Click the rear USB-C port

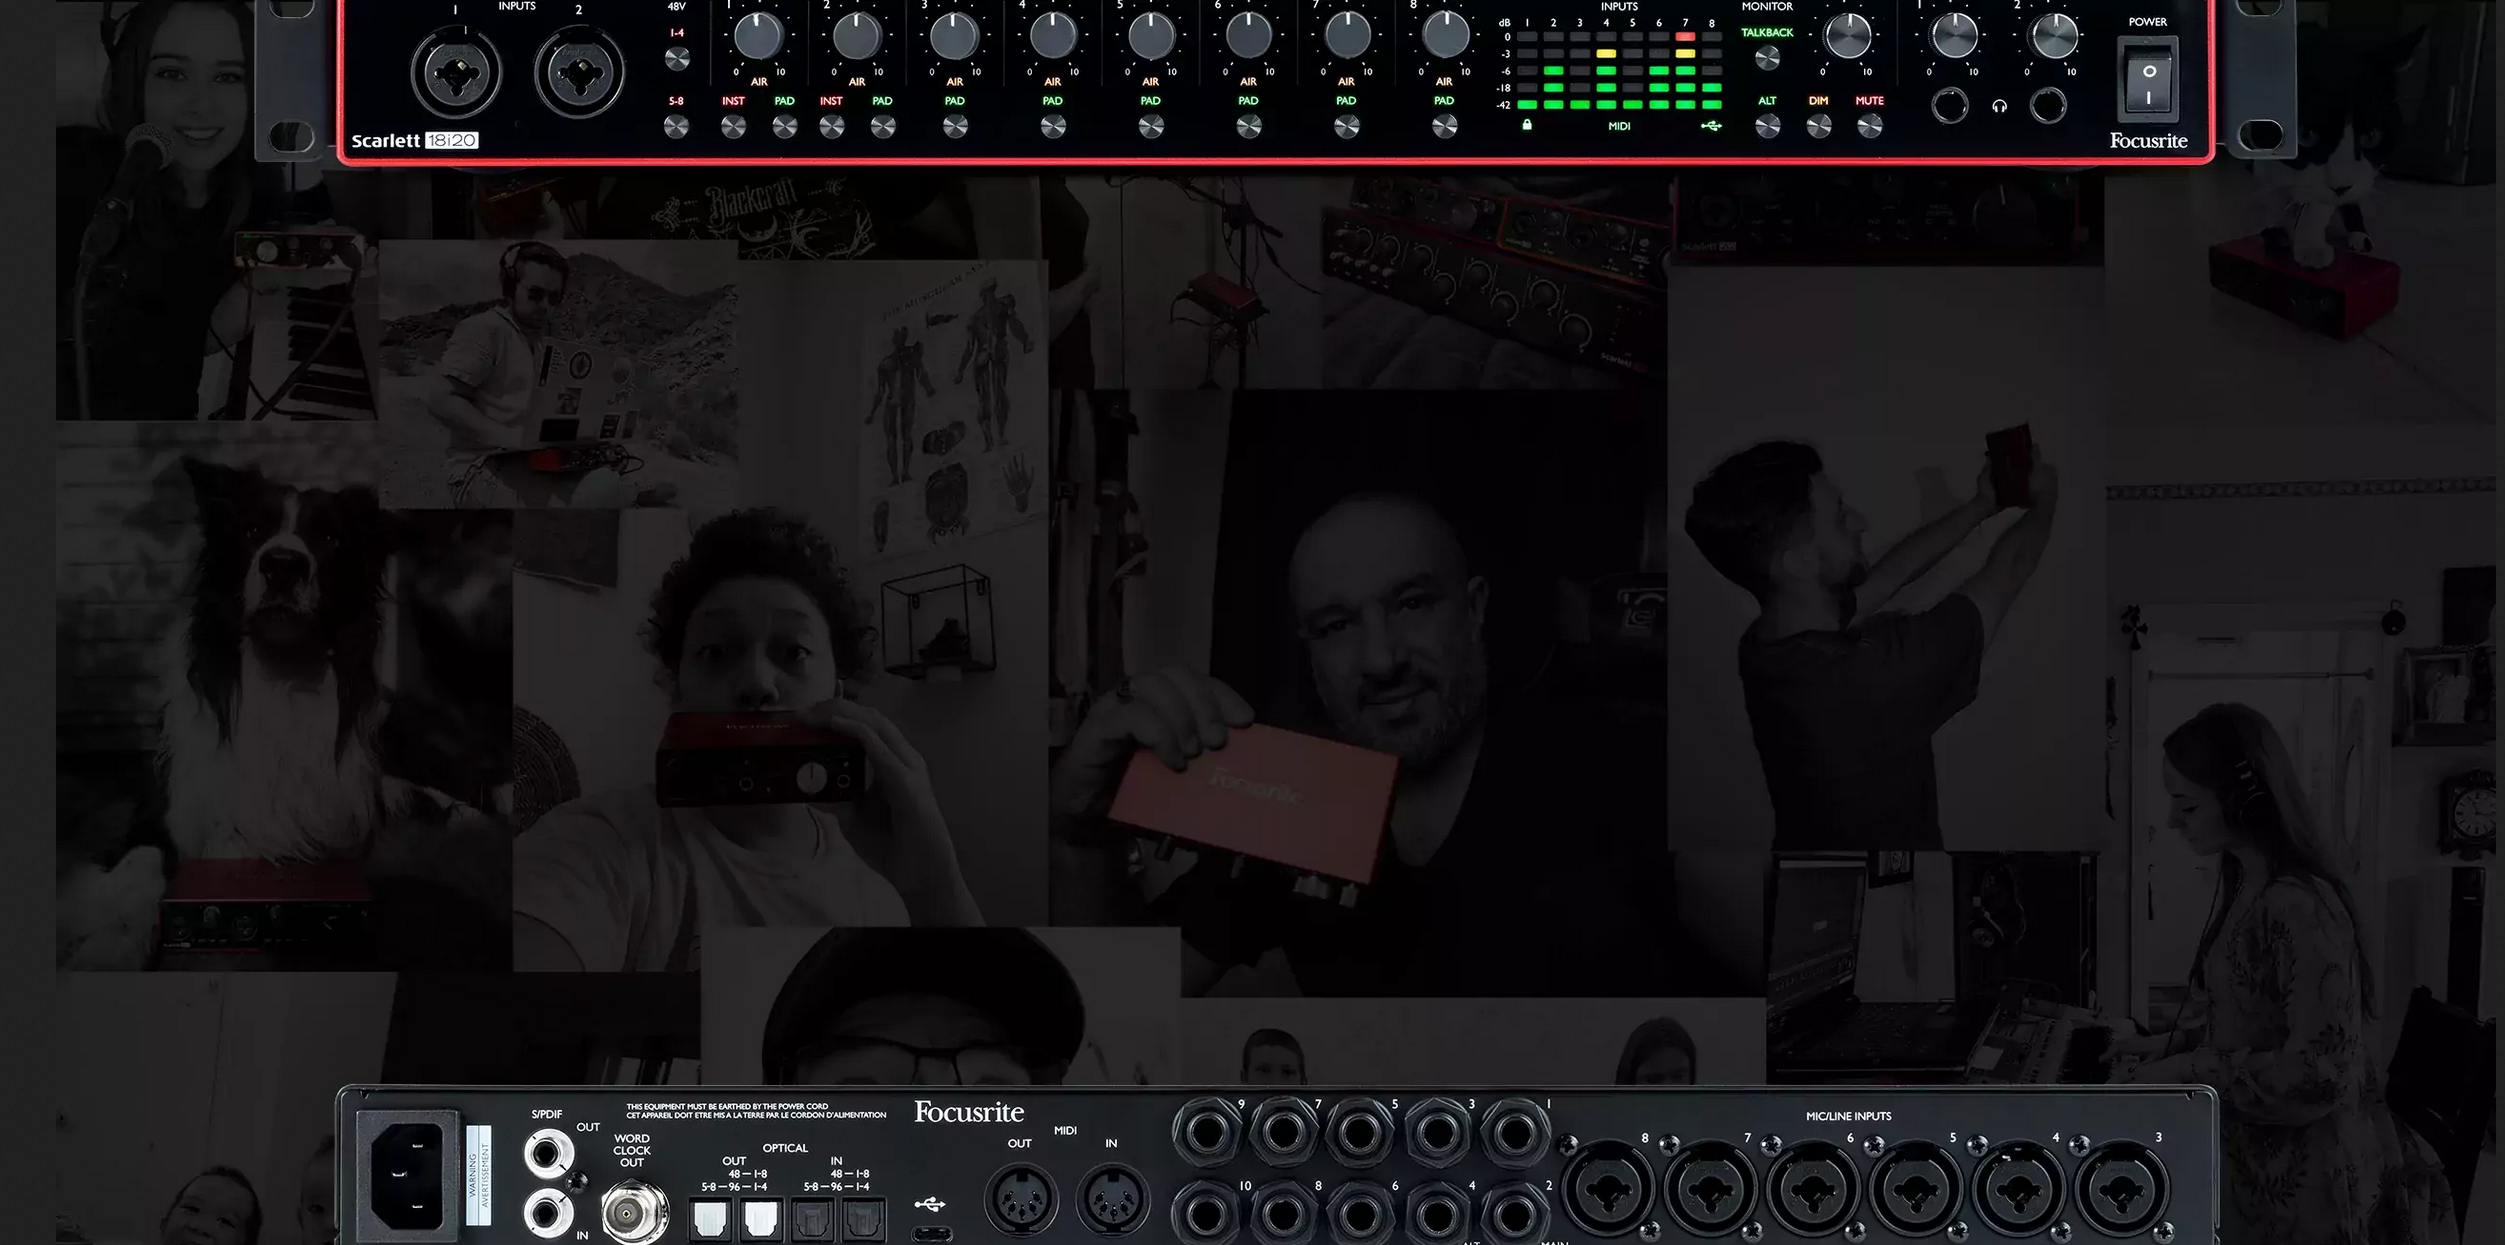(x=931, y=1235)
